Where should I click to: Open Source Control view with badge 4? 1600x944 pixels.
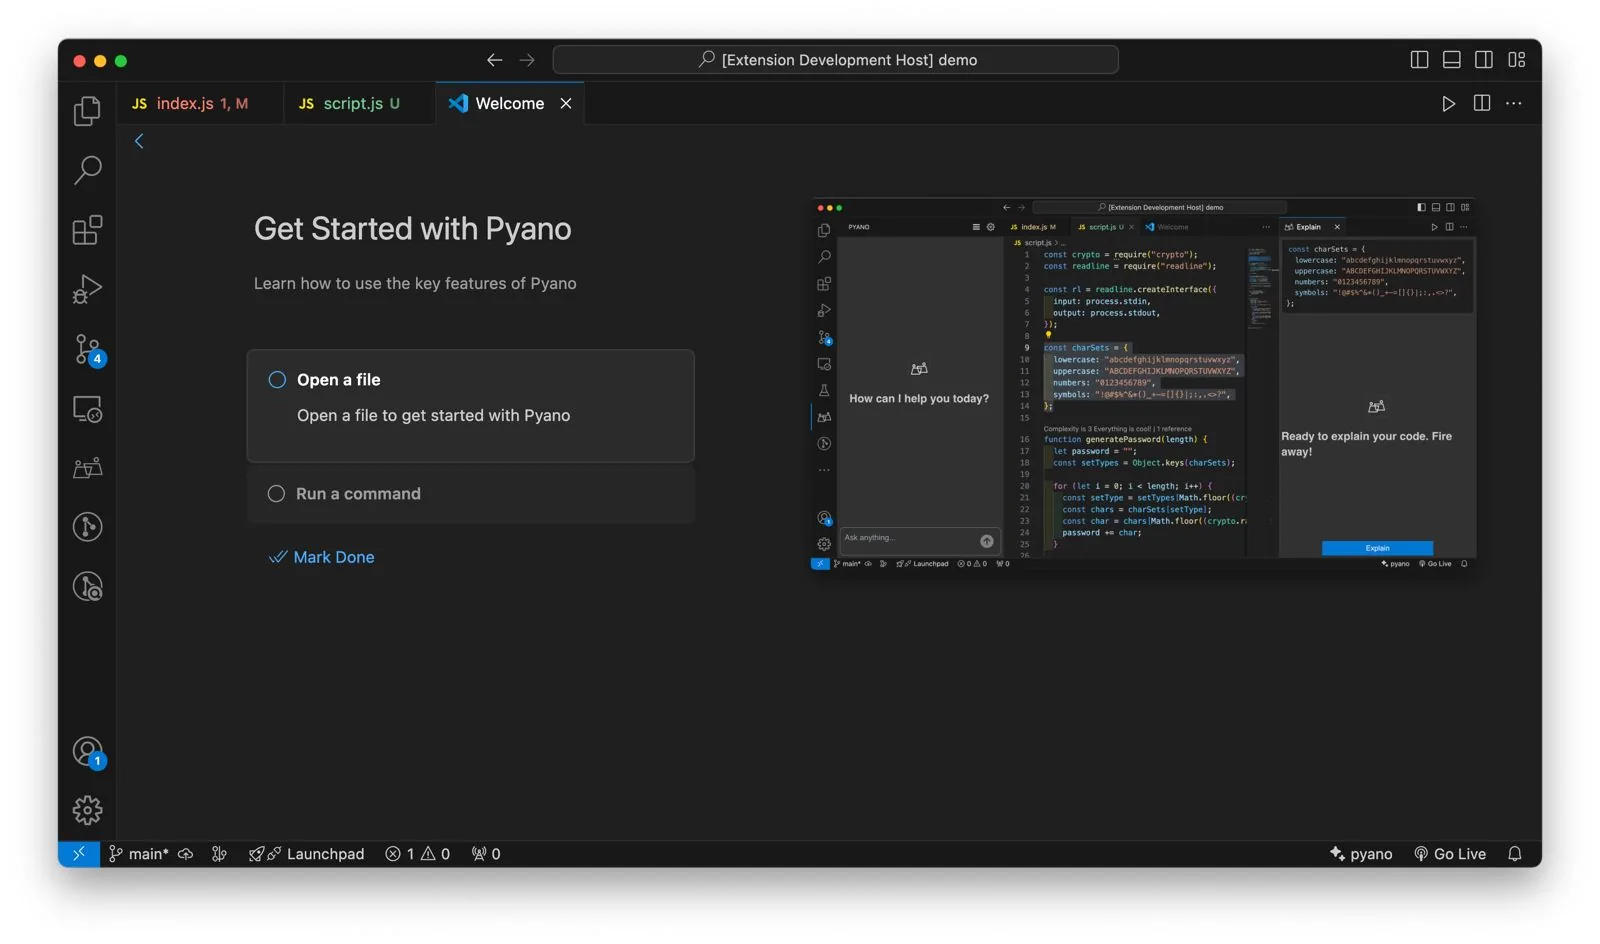[87, 349]
